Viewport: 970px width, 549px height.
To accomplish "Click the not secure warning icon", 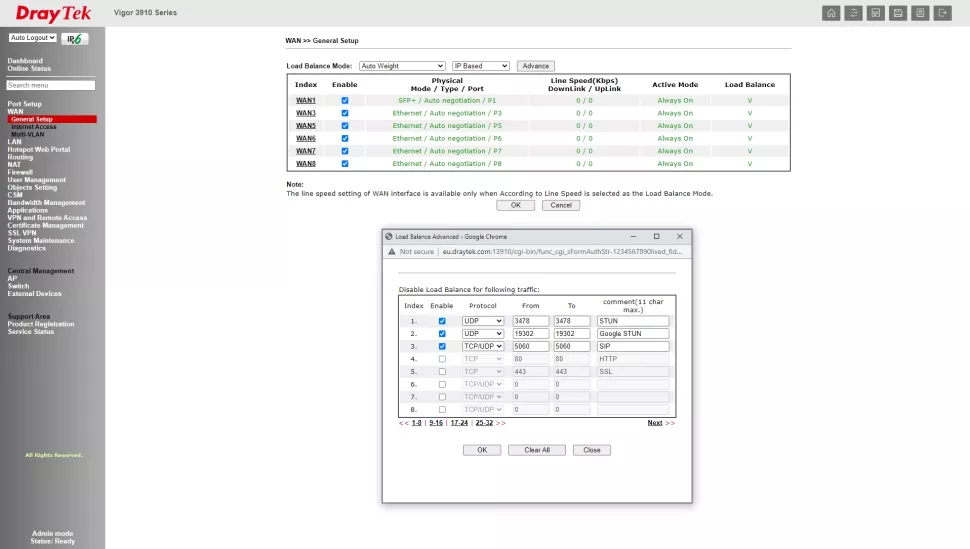I will pyautogui.click(x=392, y=252).
